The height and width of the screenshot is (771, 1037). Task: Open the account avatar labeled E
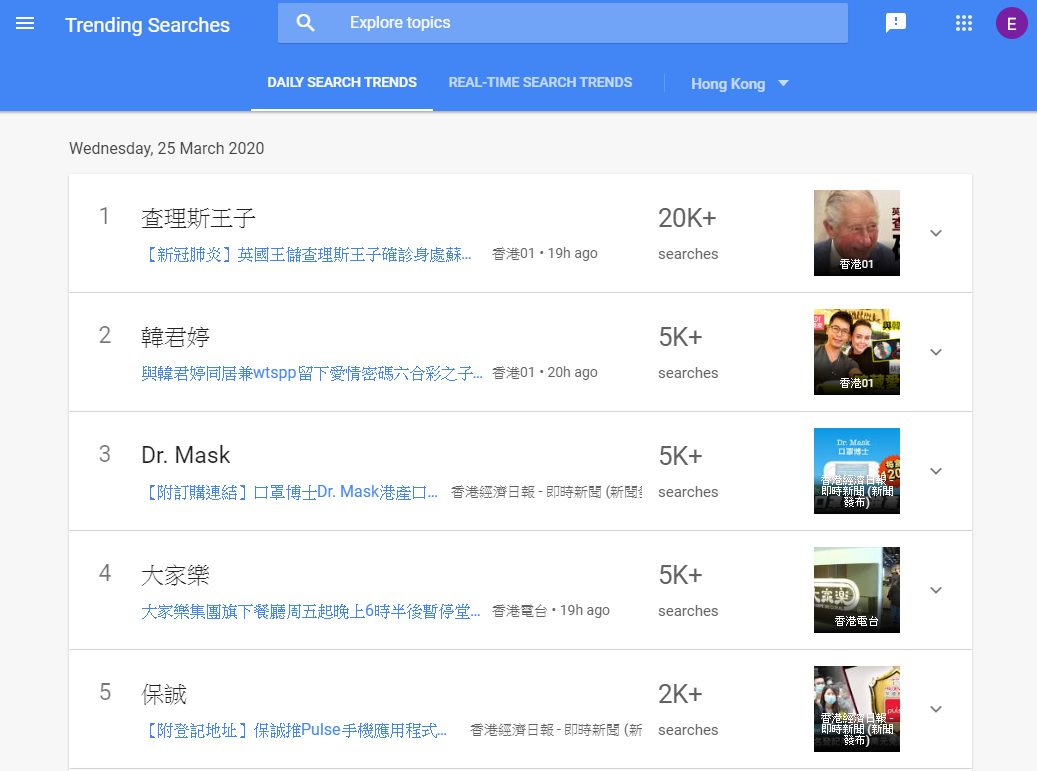pos(1011,24)
